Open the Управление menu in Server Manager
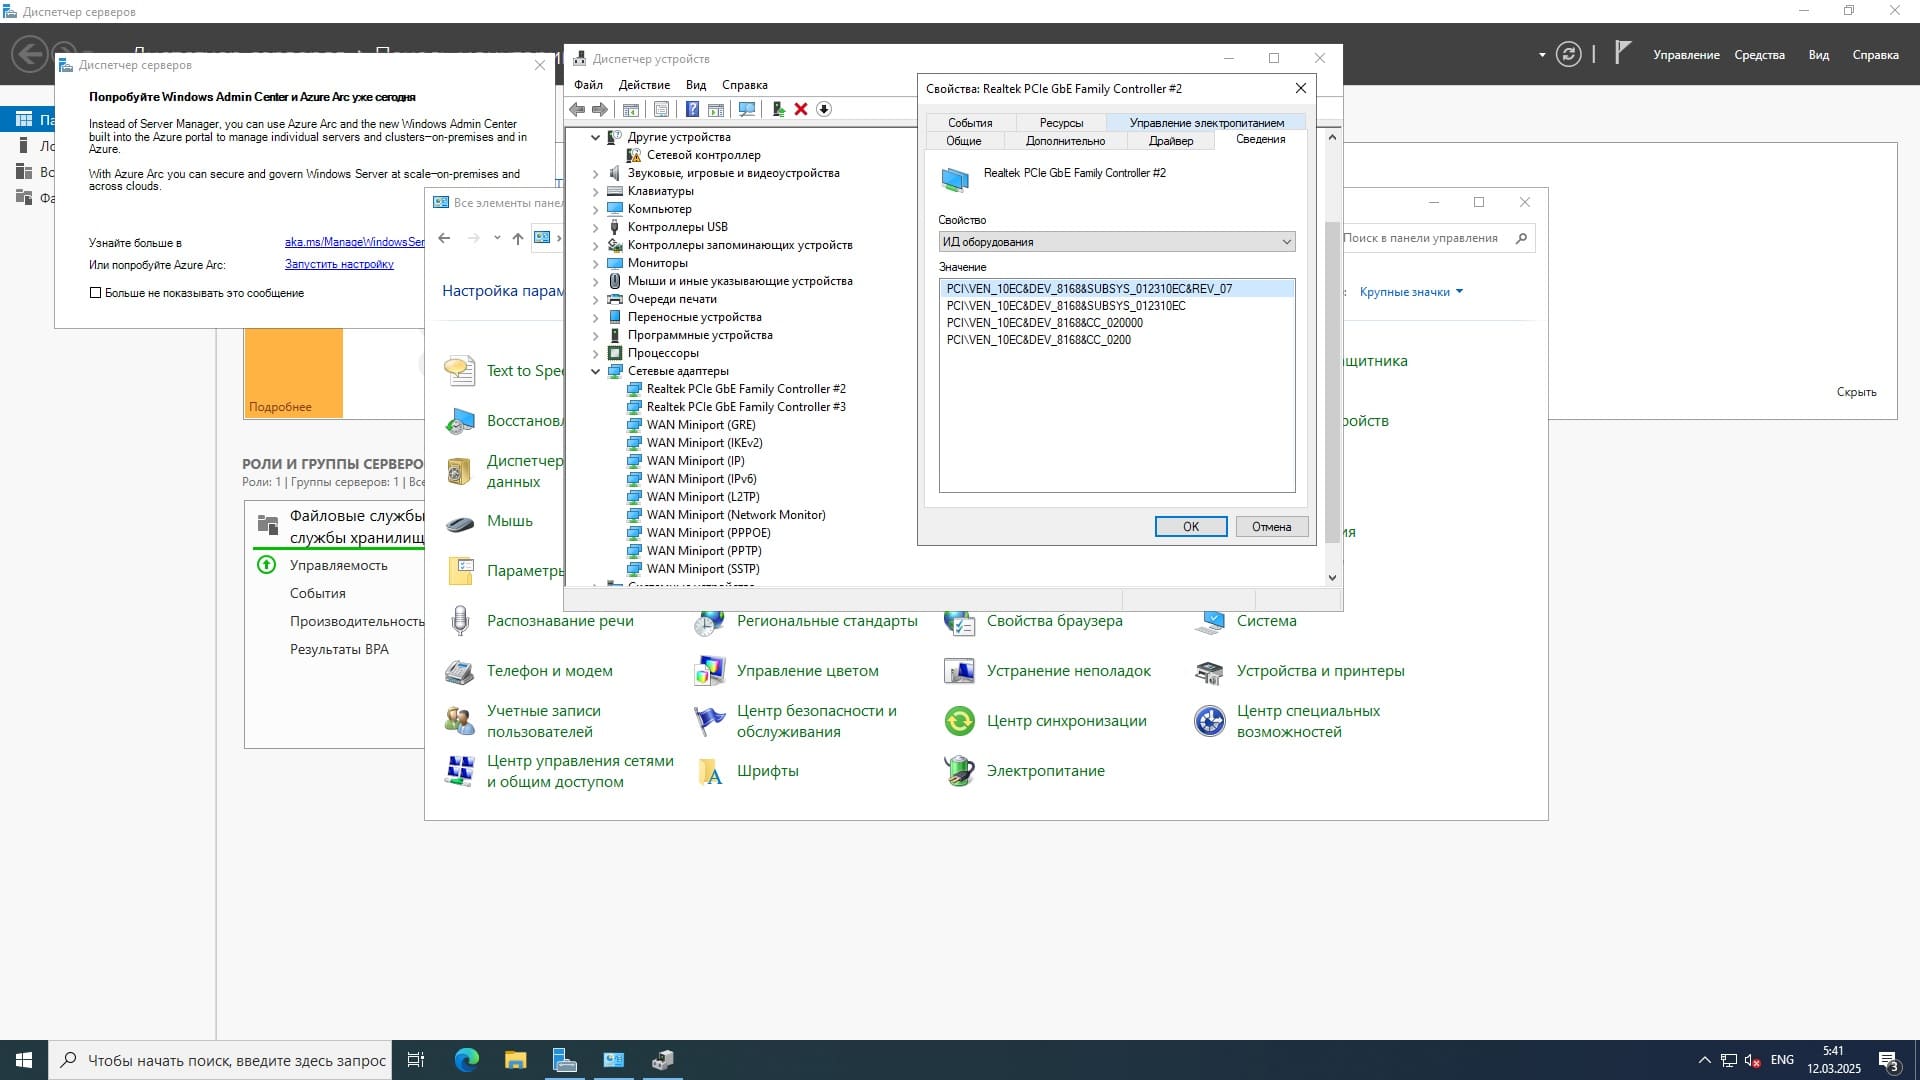The height and width of the screenshot is (1080, 1920). 1686,55
